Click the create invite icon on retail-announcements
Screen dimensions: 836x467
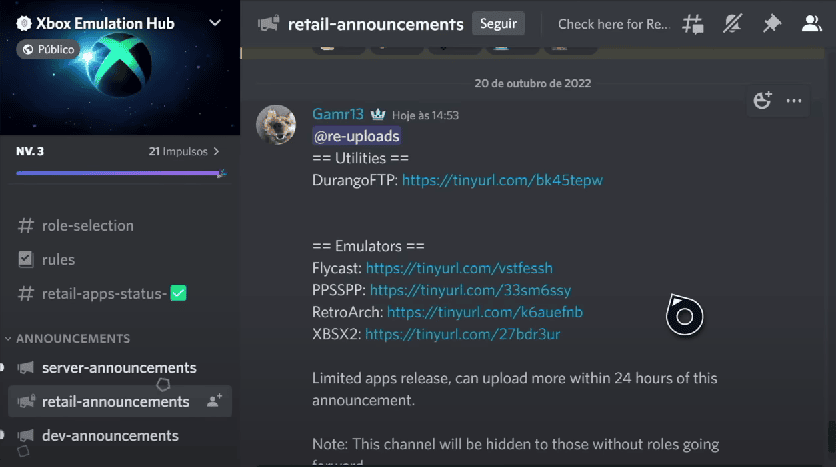pos(214,401)
